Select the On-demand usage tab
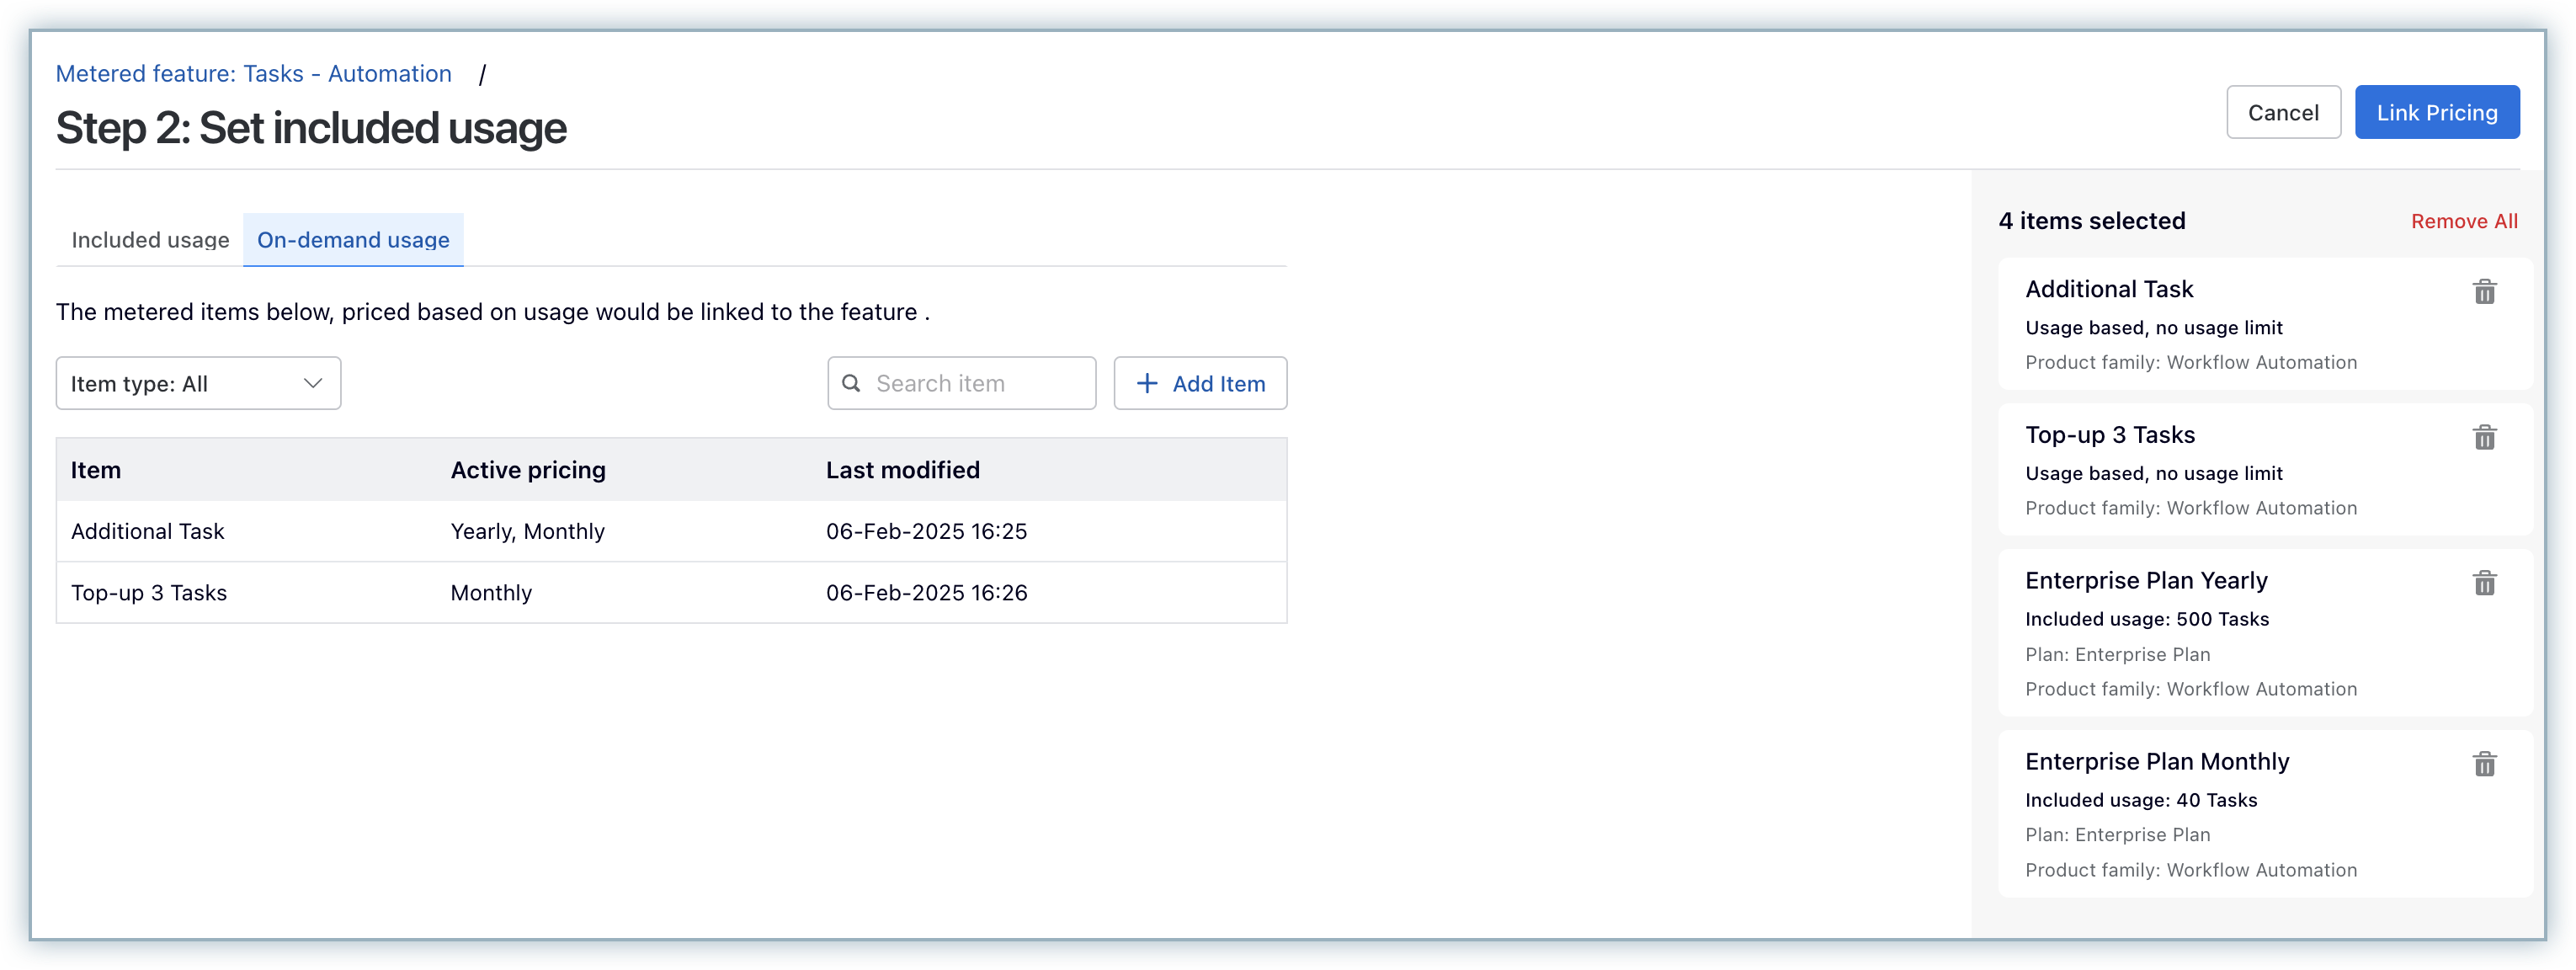This screenshot has width=2576, height=970. tap(353, 240)
